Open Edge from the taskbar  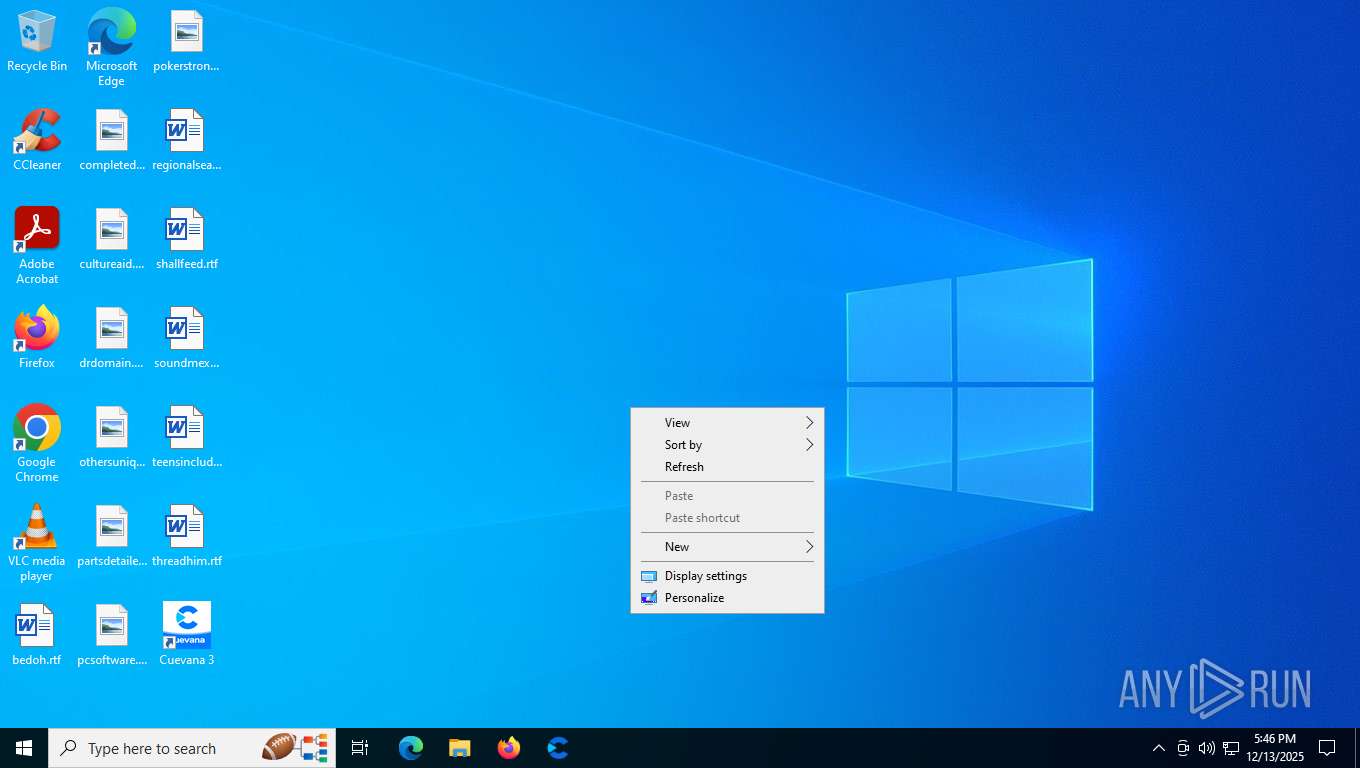[x=411, y=748]
